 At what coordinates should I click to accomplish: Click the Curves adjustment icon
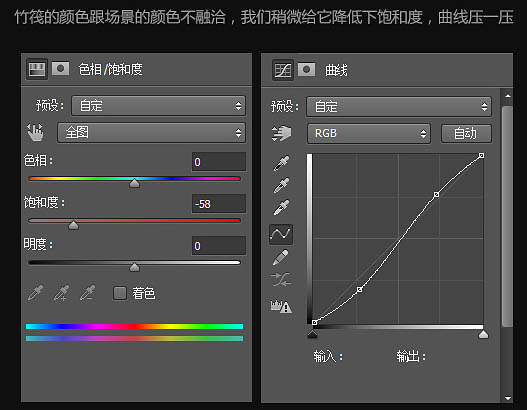tap(282, 70)
